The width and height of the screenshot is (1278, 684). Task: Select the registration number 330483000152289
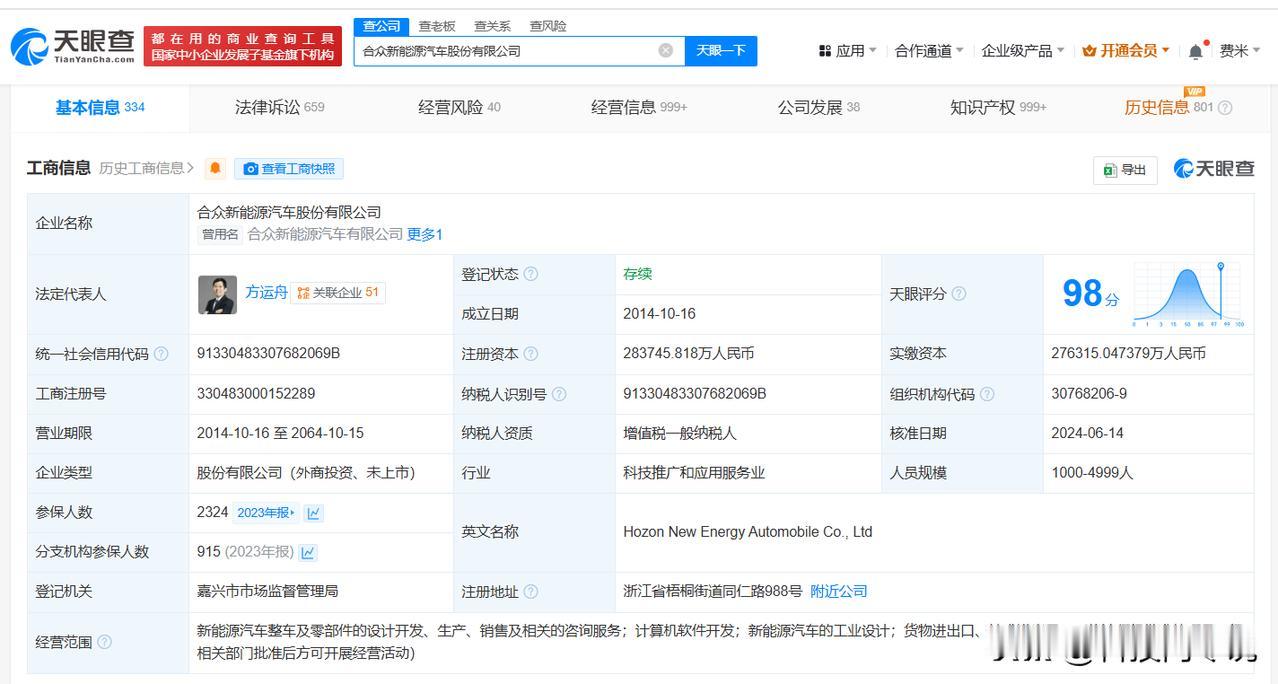point(256,393)
